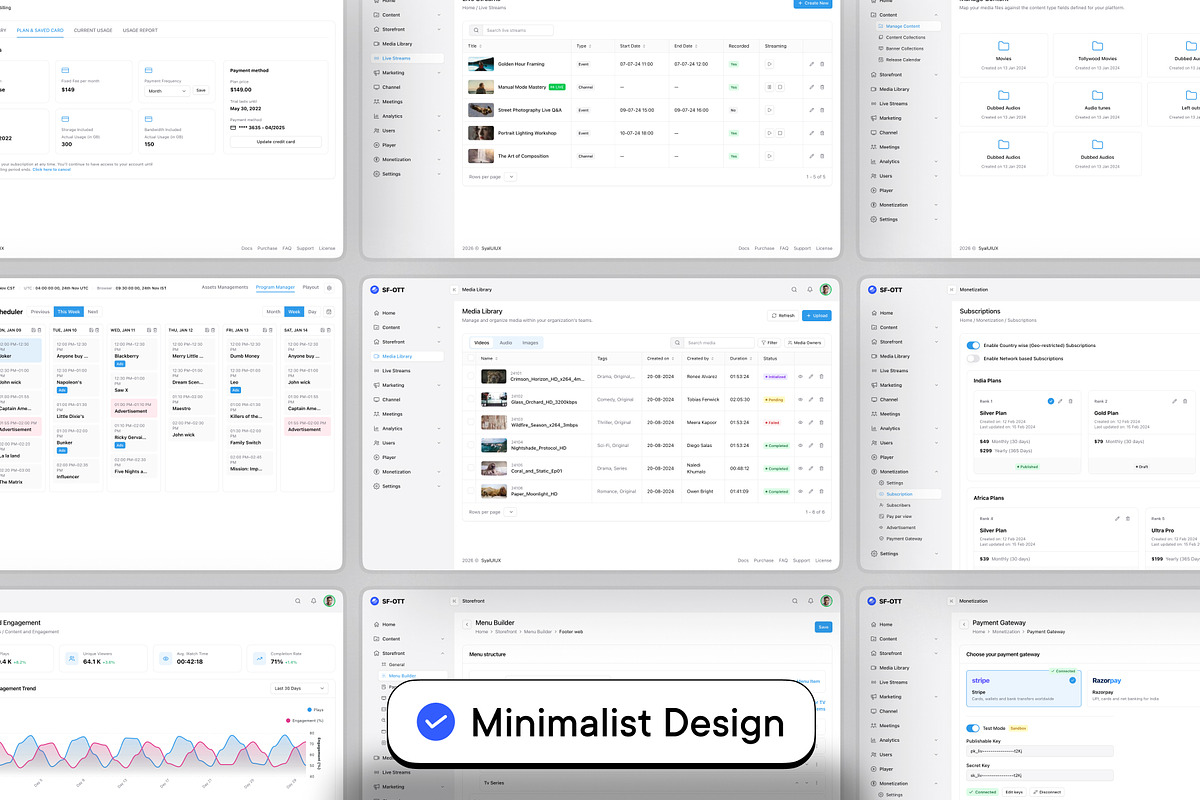The width and height of the screenshot is (1200, 800).
Task: Expand Storefront in Media Library screen sidebar
Action: pyautogui.click(x=439, y=342)
